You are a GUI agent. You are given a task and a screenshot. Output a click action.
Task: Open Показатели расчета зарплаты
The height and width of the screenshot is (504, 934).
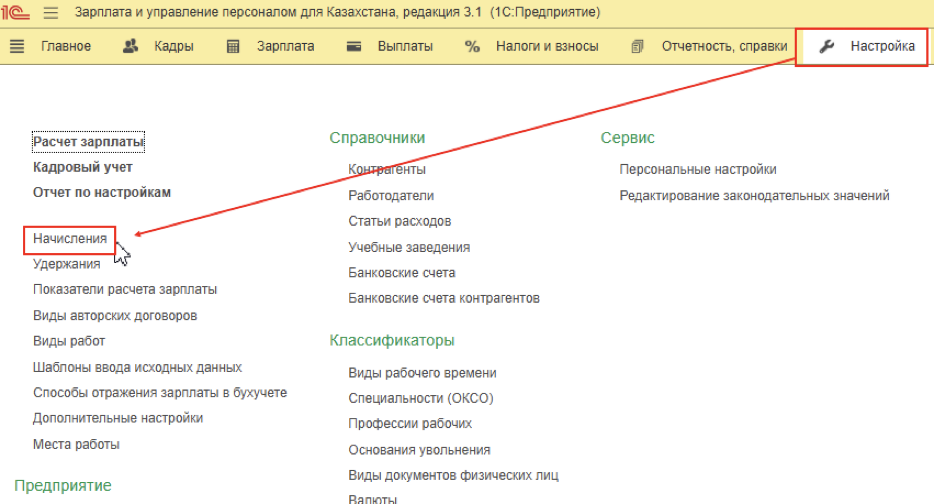[125, 290]
